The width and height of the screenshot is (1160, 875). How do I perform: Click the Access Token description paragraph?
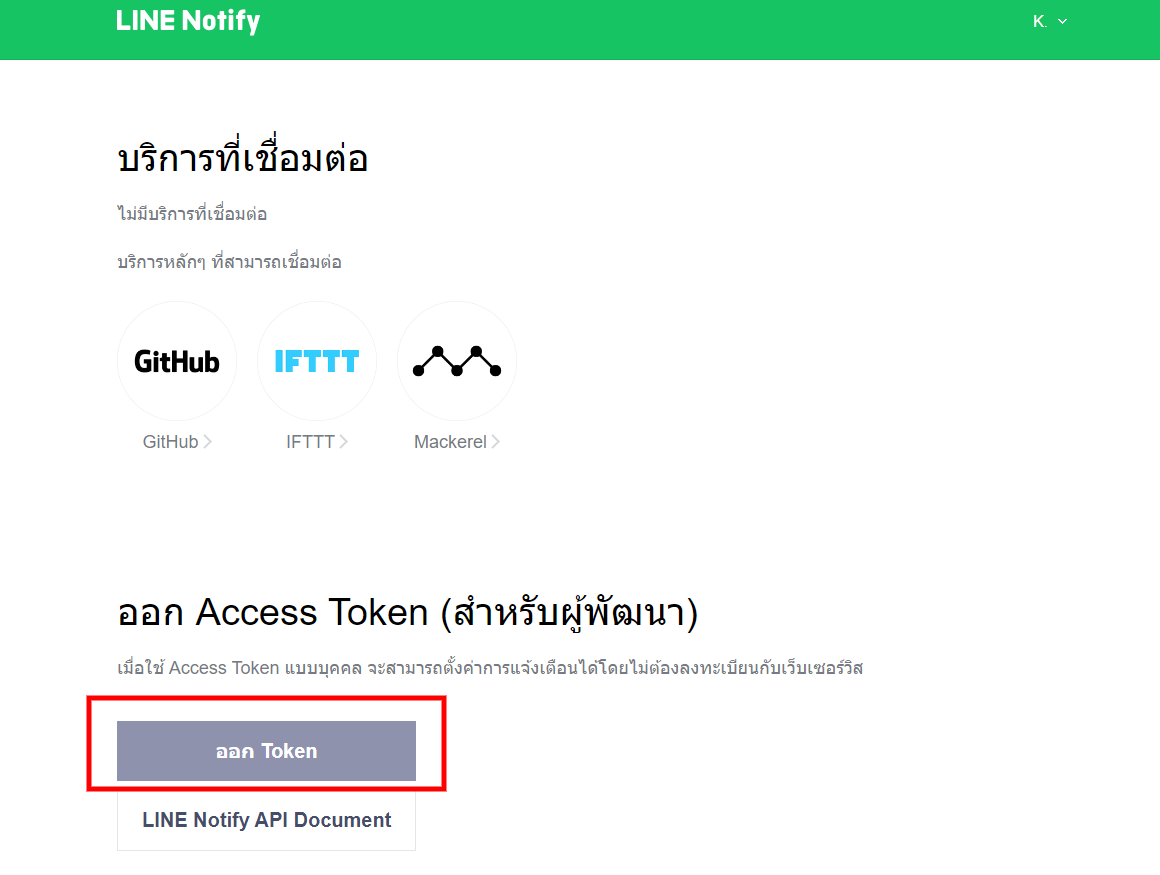click(x=490, y=668)
